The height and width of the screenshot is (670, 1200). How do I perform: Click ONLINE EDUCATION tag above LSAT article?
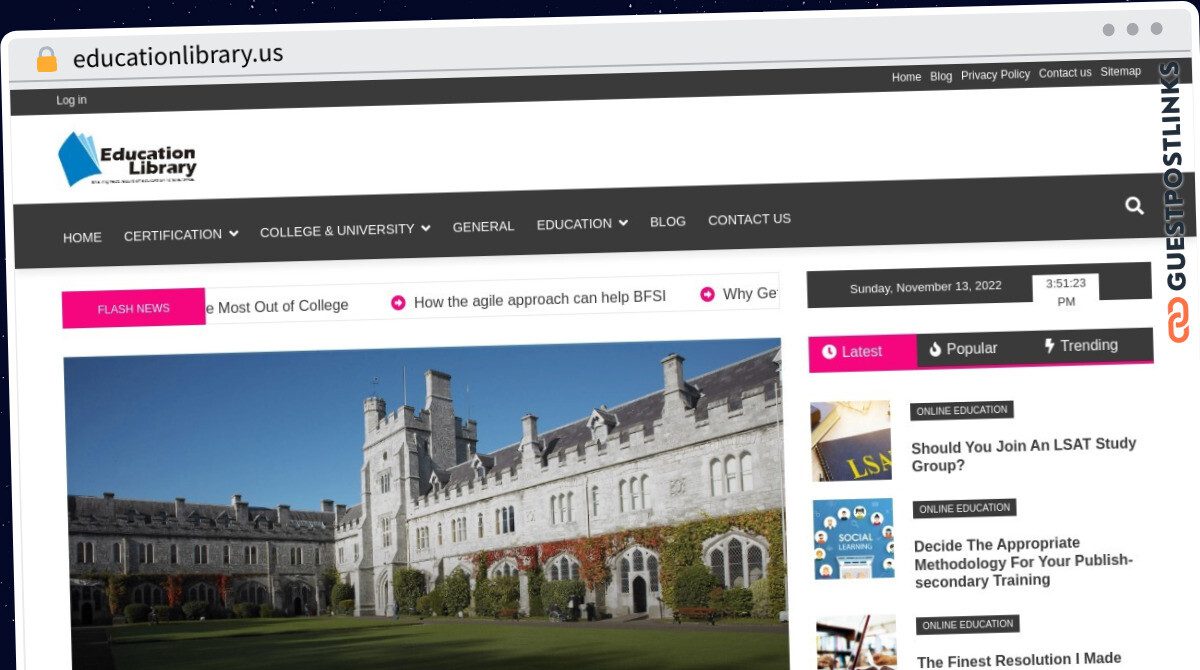coord(962,410)
